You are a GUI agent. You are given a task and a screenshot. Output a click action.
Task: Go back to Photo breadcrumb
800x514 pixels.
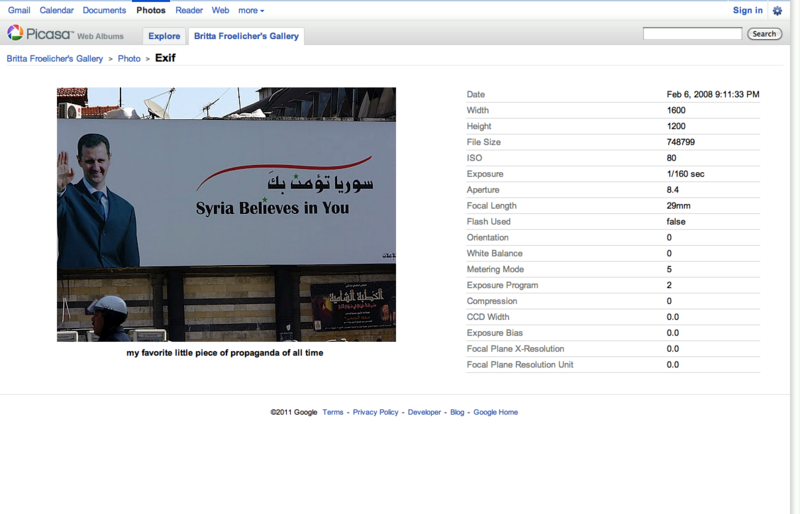(129, 59)
